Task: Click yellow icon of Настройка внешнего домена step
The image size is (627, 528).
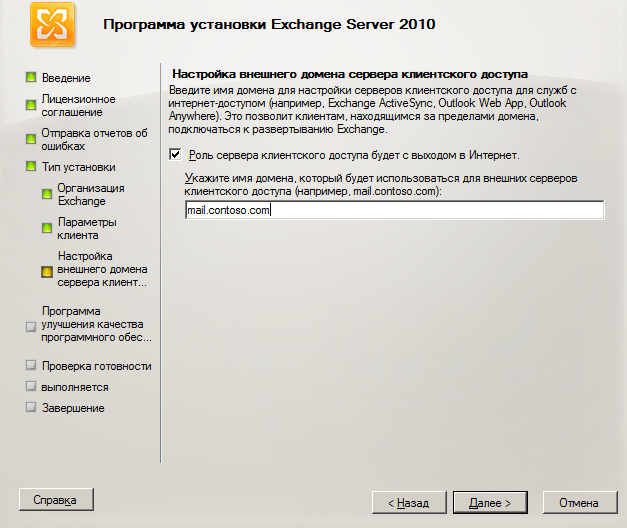Action: 47,272
